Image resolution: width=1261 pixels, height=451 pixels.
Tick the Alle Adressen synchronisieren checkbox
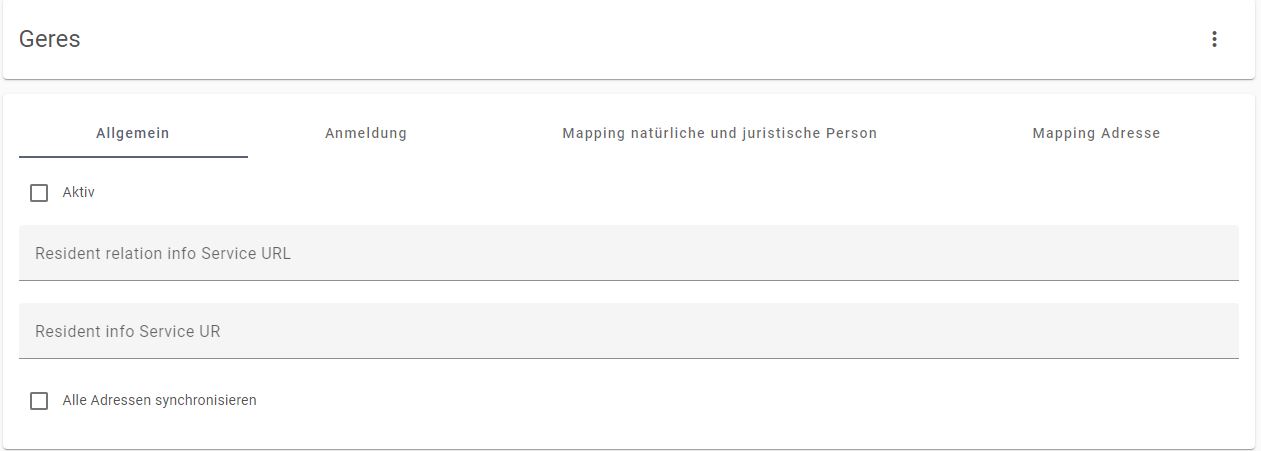39,401
